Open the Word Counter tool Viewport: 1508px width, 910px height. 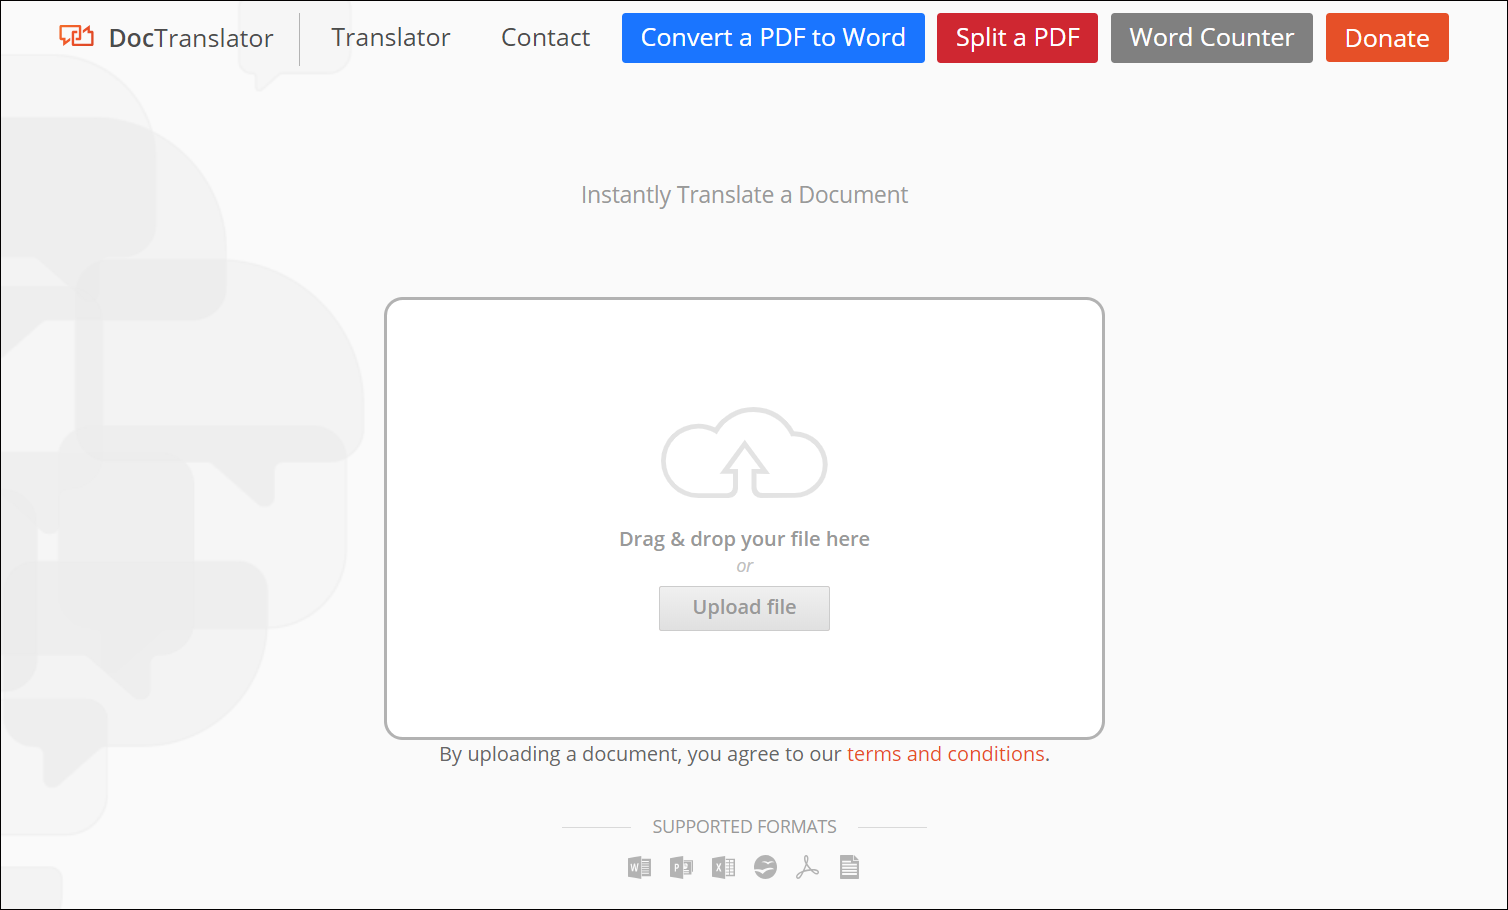point(1211,38)
